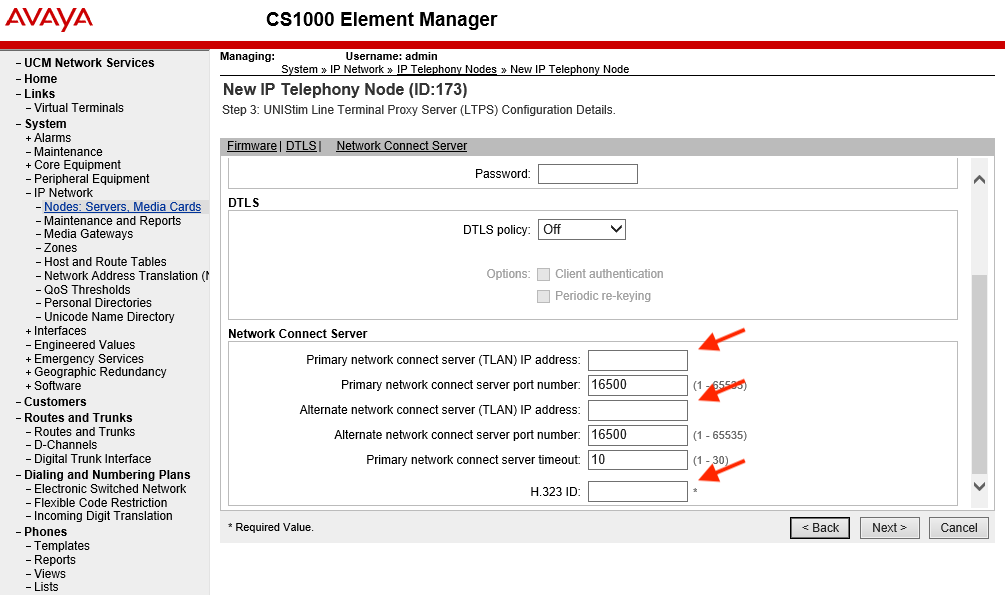Viewport: 1005px width, 595px height.
Task: Focus Primary network connect server IP field
Action: pyautogui.click(x=638, y=360)
